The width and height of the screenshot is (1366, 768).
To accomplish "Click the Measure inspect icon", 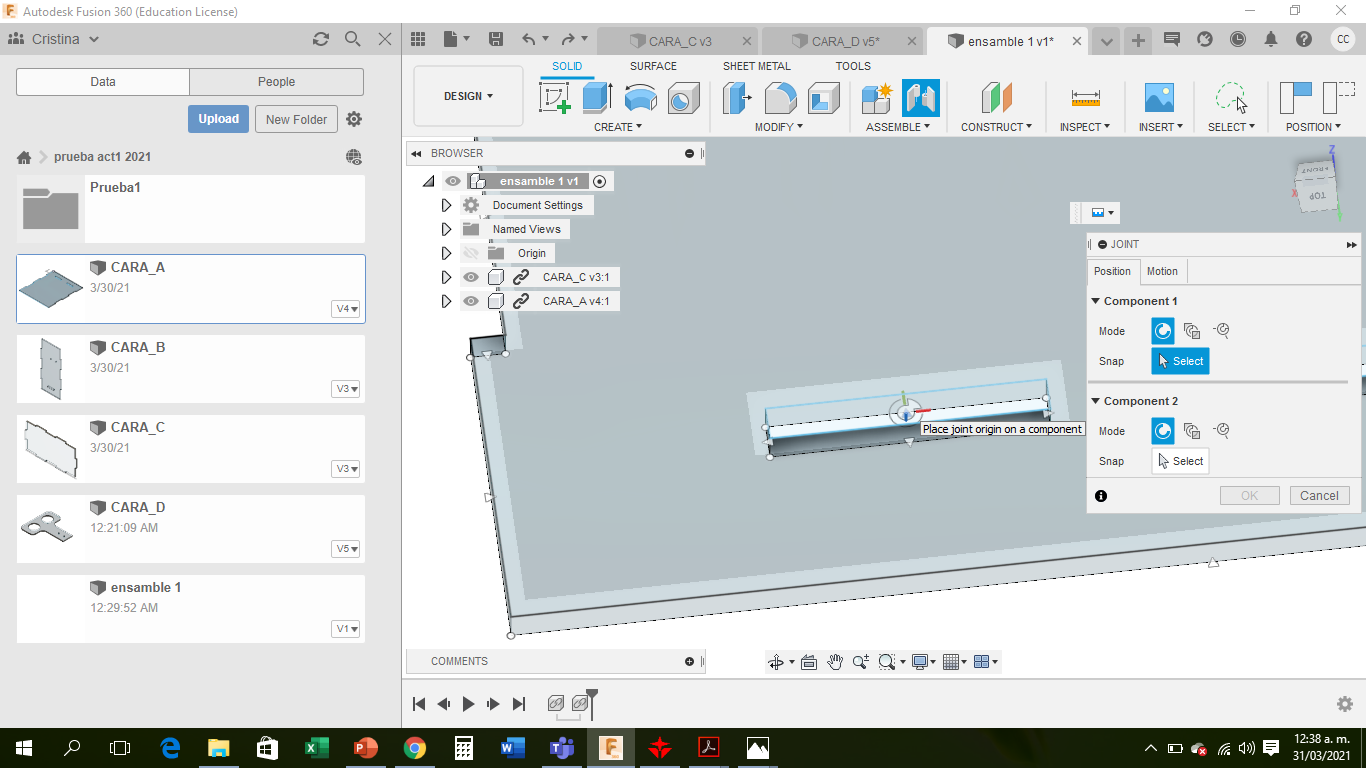I will 1085,98.
